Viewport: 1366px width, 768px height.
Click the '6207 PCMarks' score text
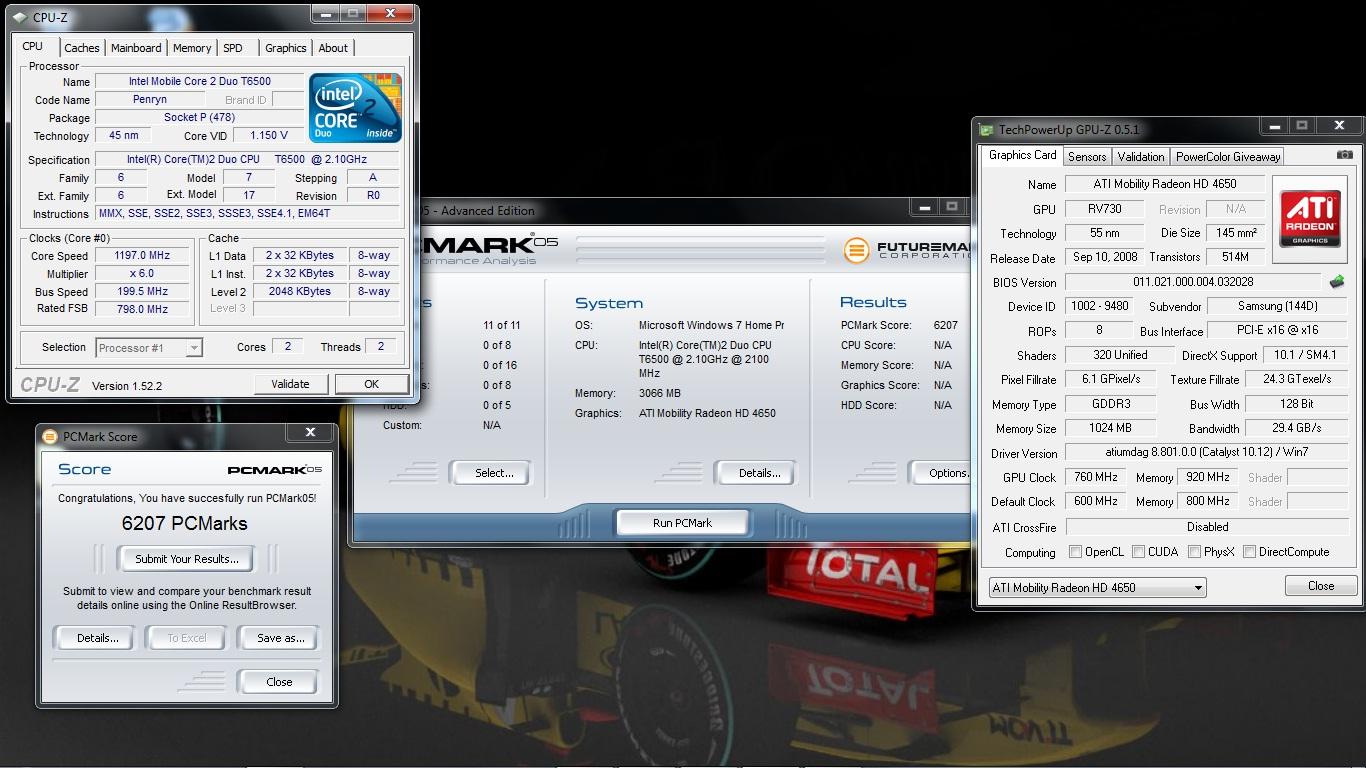(184, 523)
